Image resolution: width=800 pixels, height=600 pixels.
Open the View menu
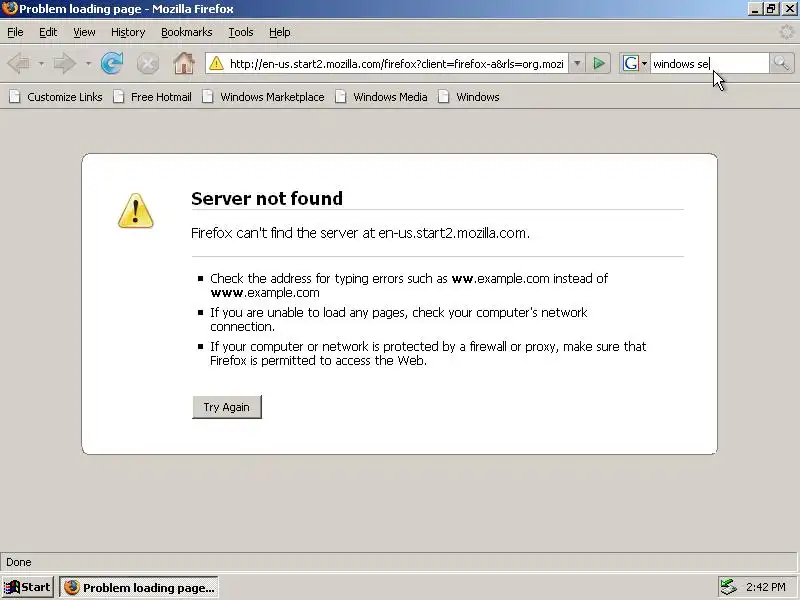[x=84, y=32]
